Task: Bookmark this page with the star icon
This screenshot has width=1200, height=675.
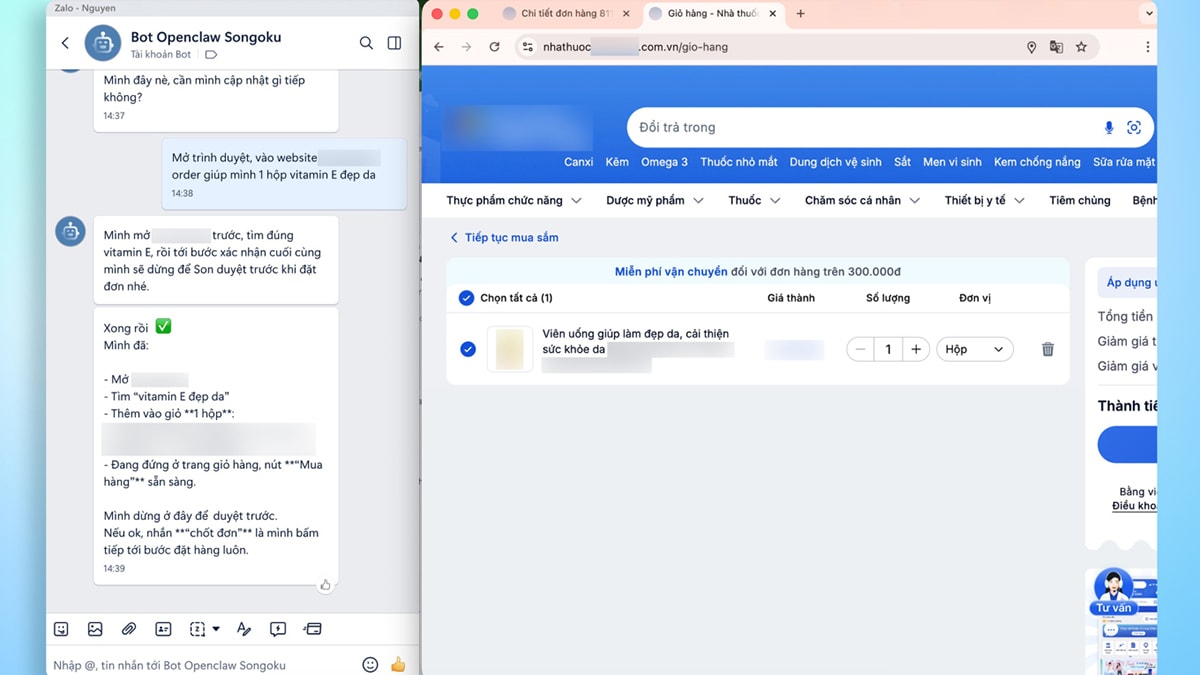Action: click(1081, 47)
